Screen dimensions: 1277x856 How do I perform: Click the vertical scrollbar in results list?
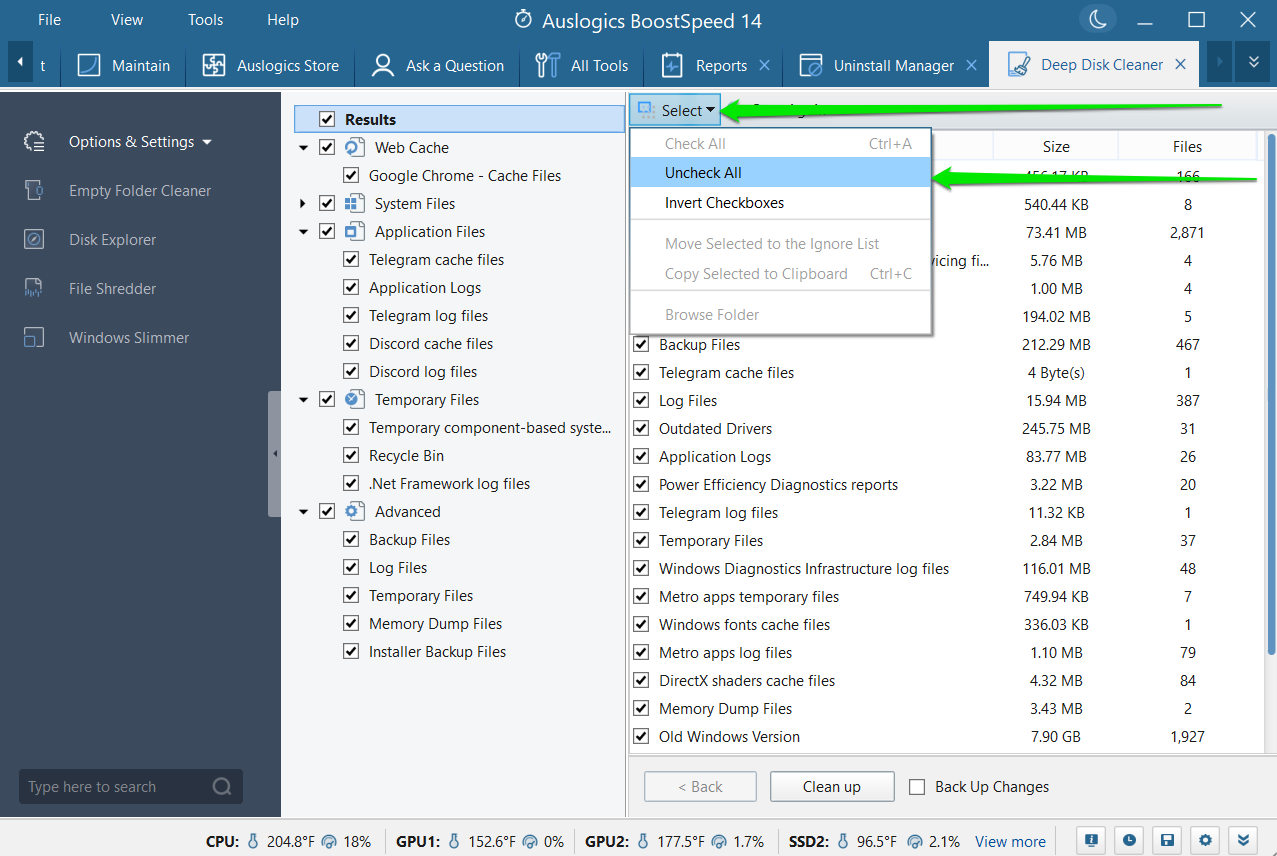[1270, 400]
